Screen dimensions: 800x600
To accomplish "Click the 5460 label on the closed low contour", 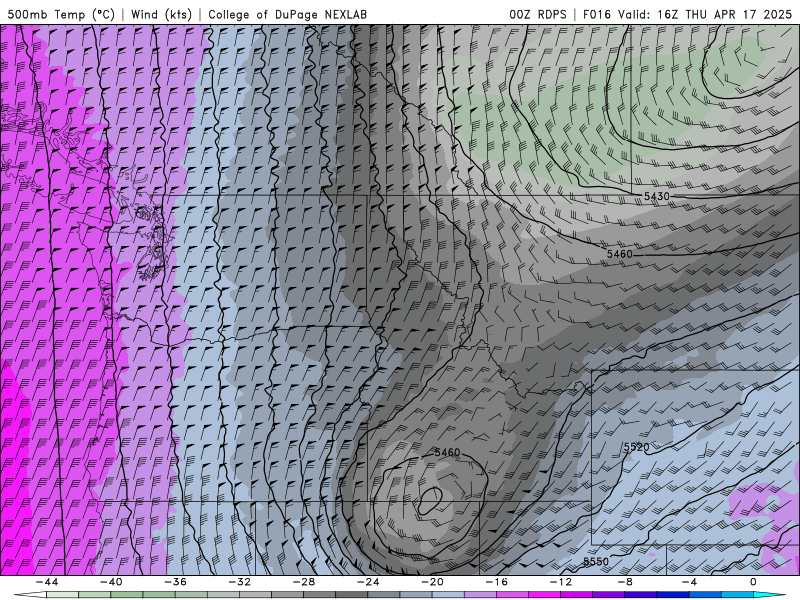I will 447,453.
